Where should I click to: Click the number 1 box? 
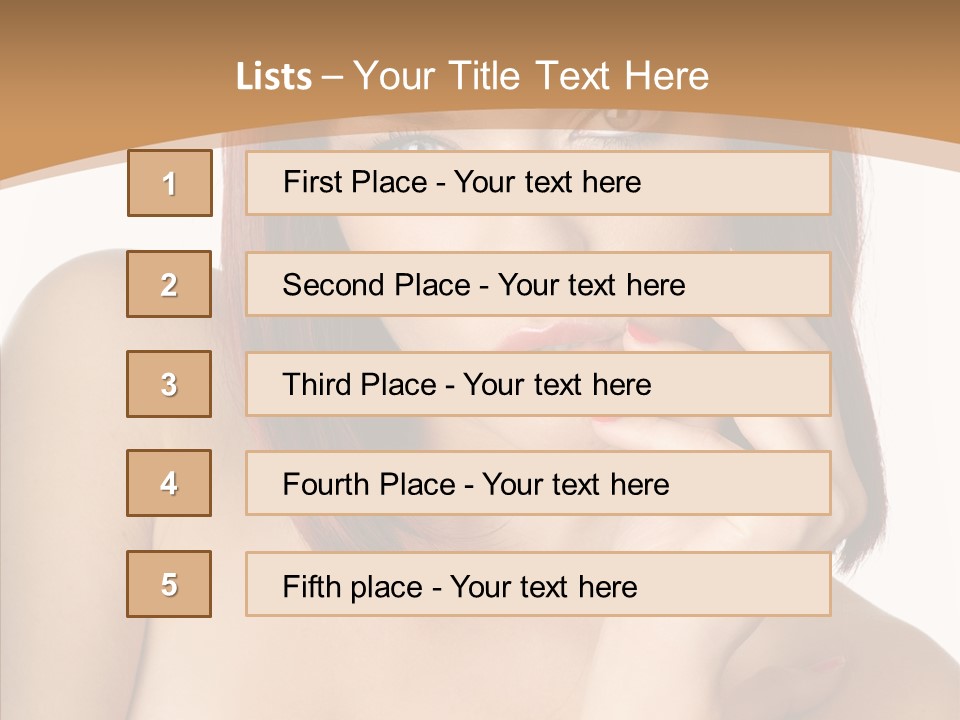[x=169, y=183]
